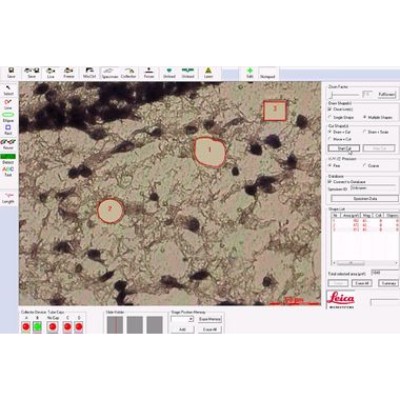Open the Specimen view
400x400 pixels.
(x=110, y=73)
